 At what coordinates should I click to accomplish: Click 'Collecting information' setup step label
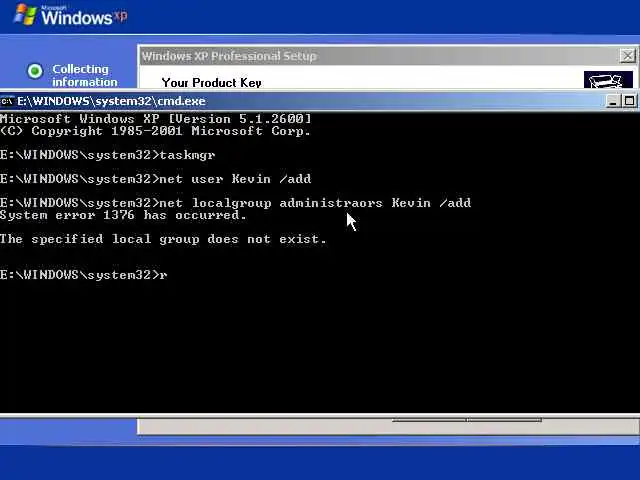84,76
